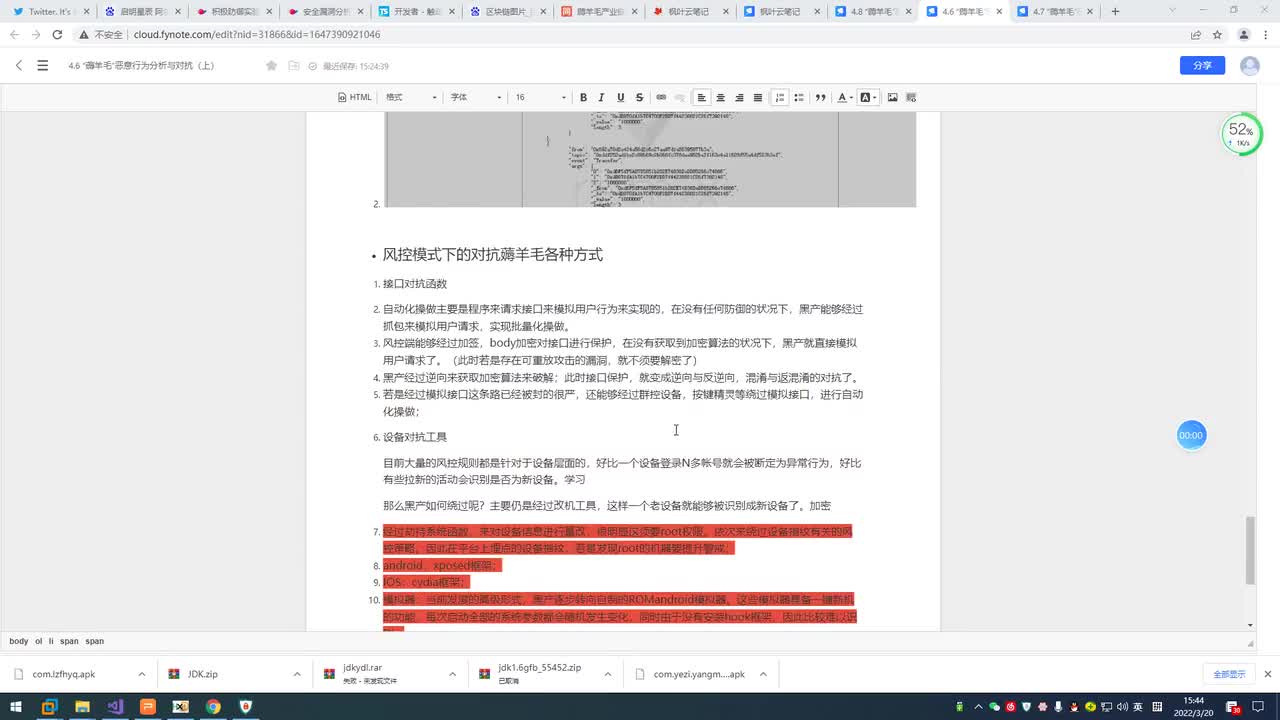Select 'ol' in element path bar

pyautogui.click(x=38, y=641)
